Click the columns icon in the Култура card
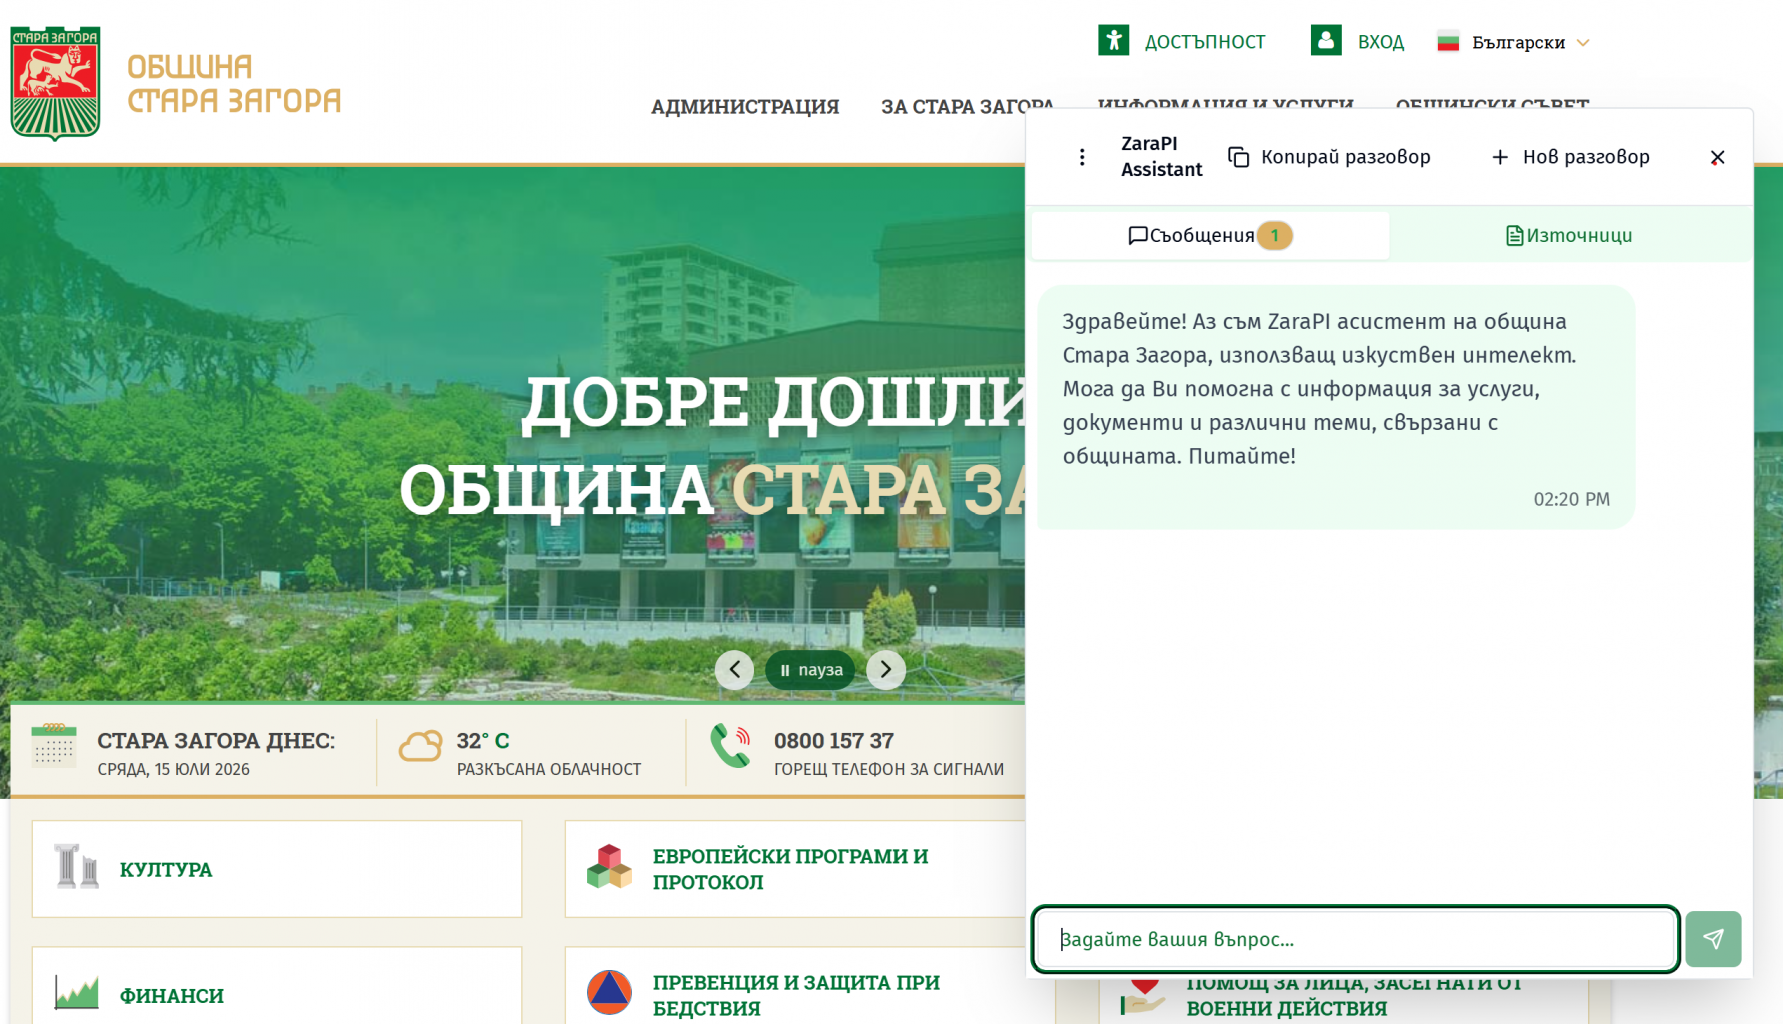1783x1024 pixels. coord(77,866)
